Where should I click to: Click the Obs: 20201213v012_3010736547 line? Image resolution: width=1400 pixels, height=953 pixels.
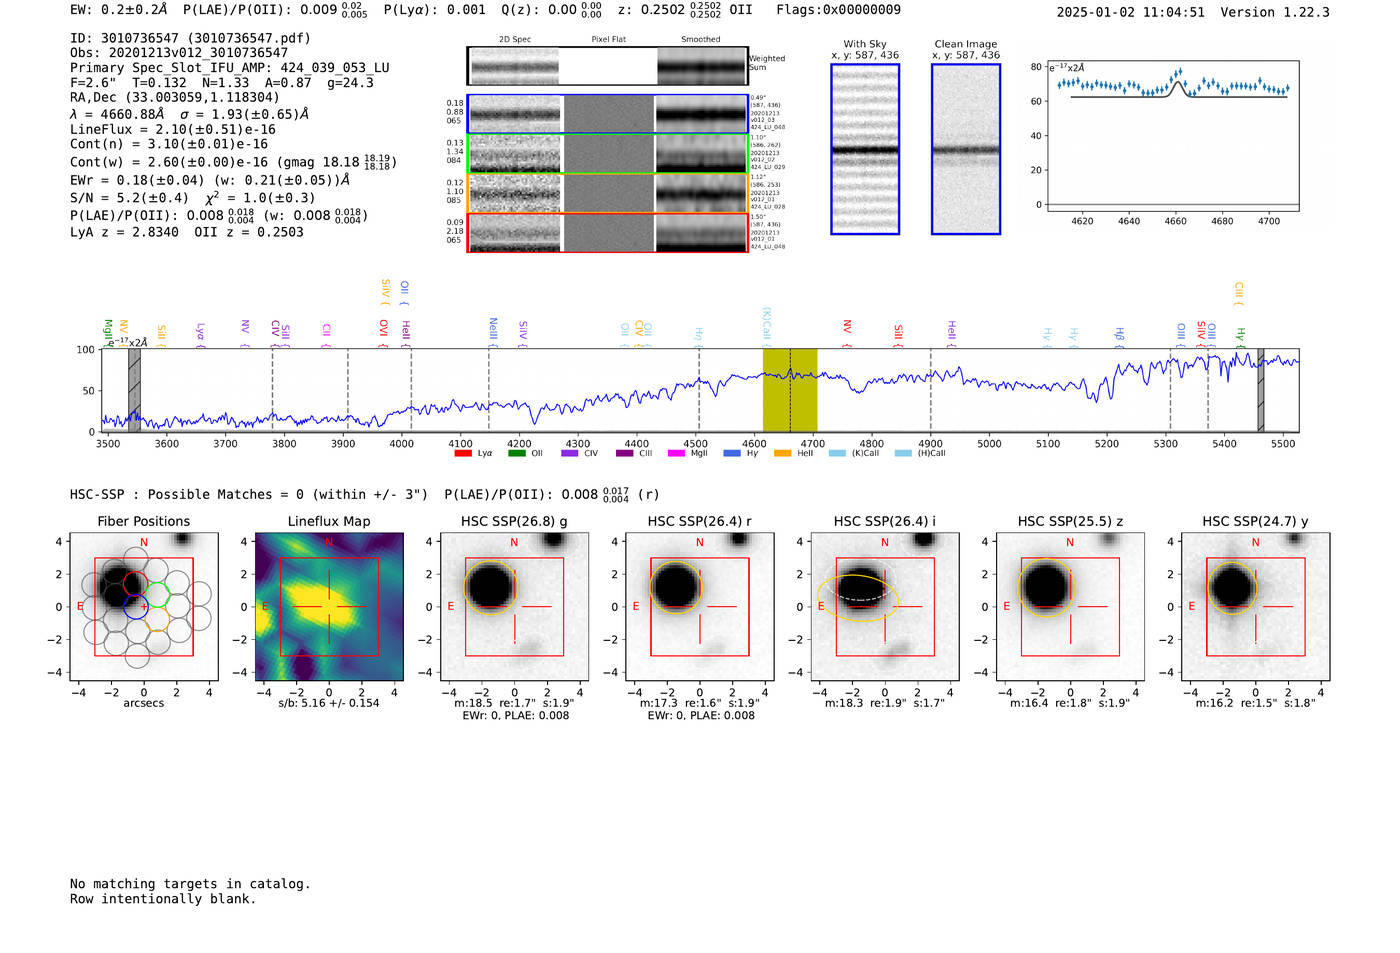point(179,53)
